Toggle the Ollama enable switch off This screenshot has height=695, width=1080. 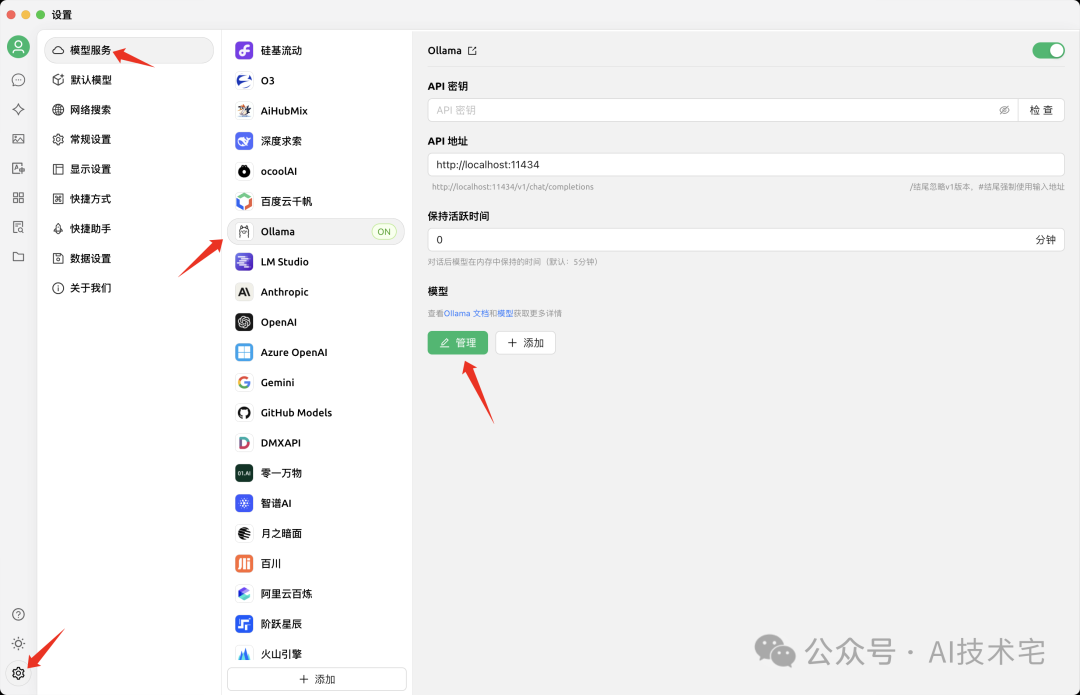tap(1048, 50)
